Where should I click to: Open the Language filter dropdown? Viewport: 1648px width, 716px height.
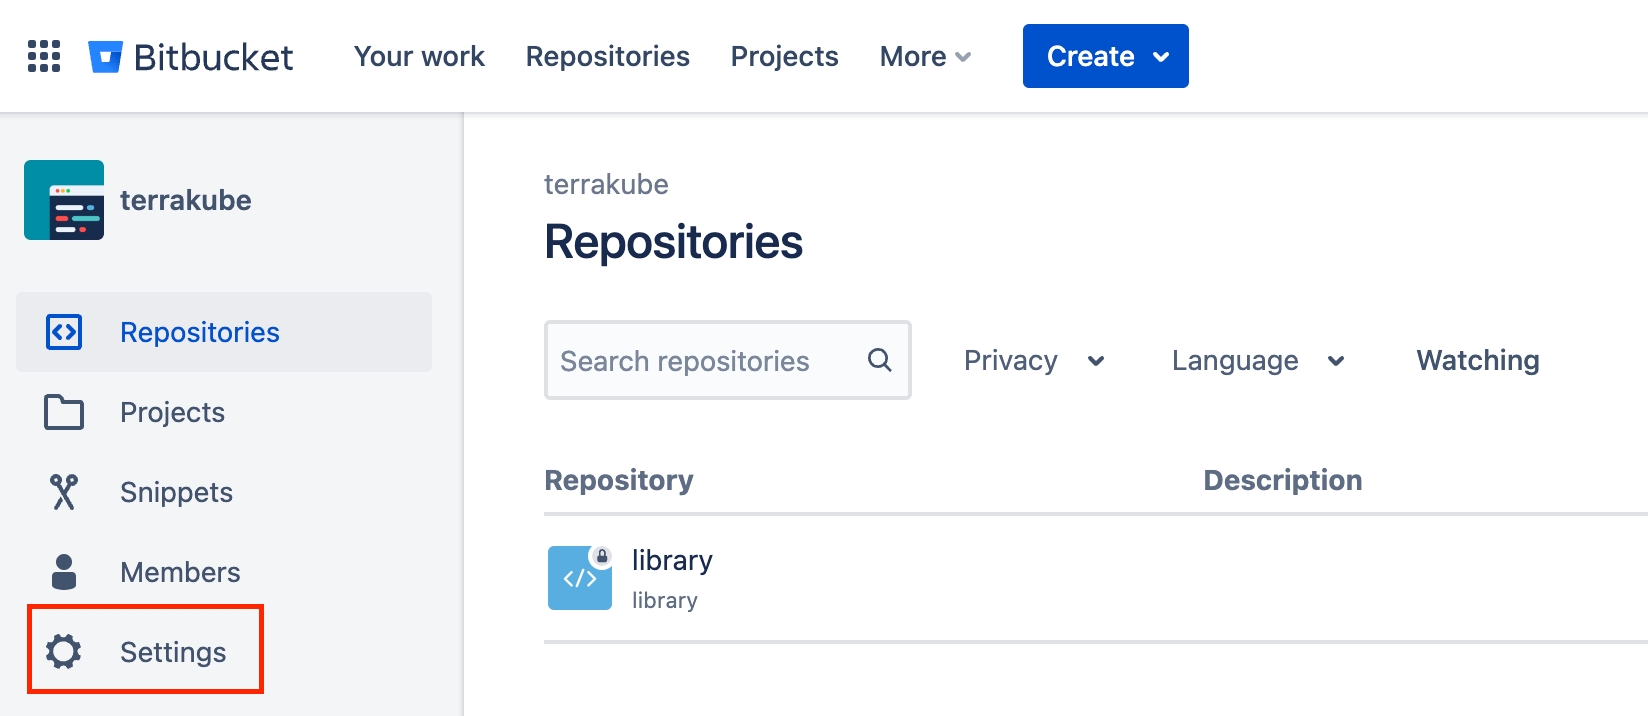coord(1257,360)
